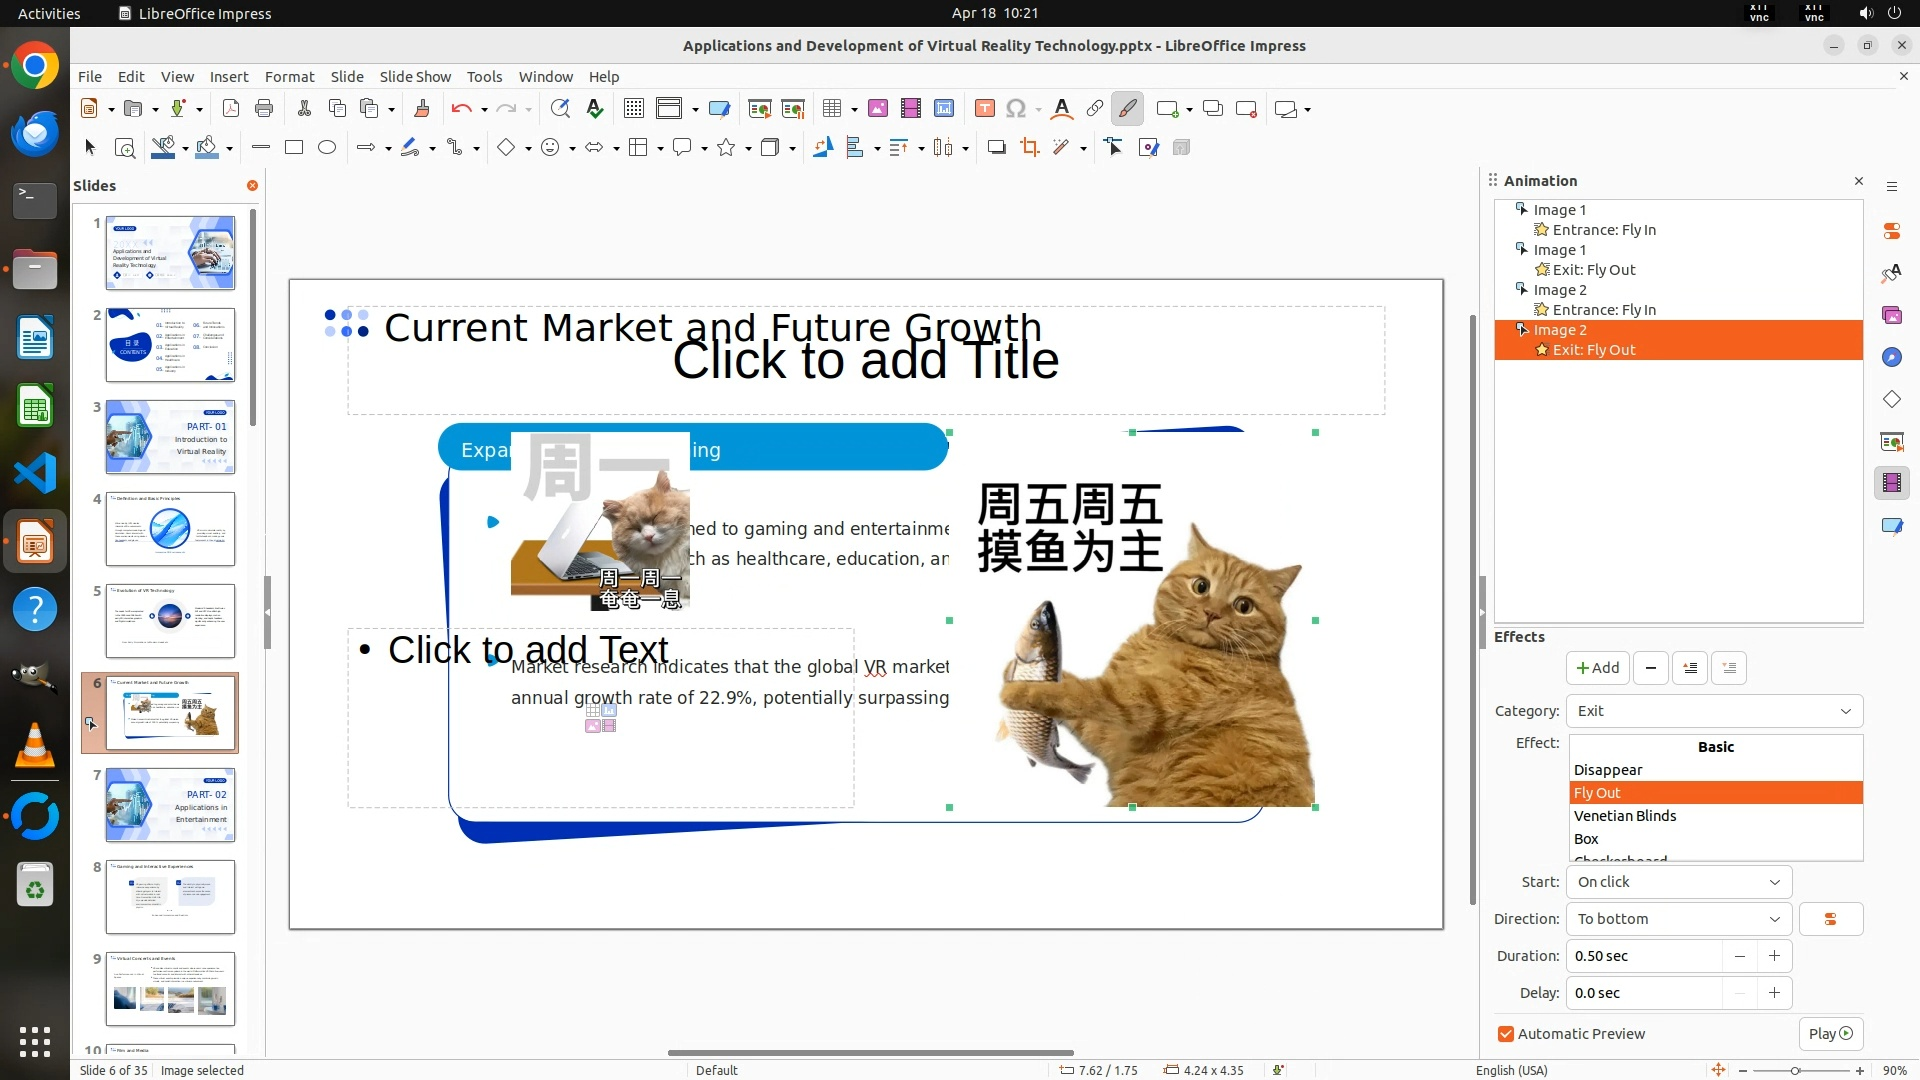Viewport: 1920px width, 1080px height.
Task: Click the Insert Special Character omega icon
Action: tap(1016, 109)
